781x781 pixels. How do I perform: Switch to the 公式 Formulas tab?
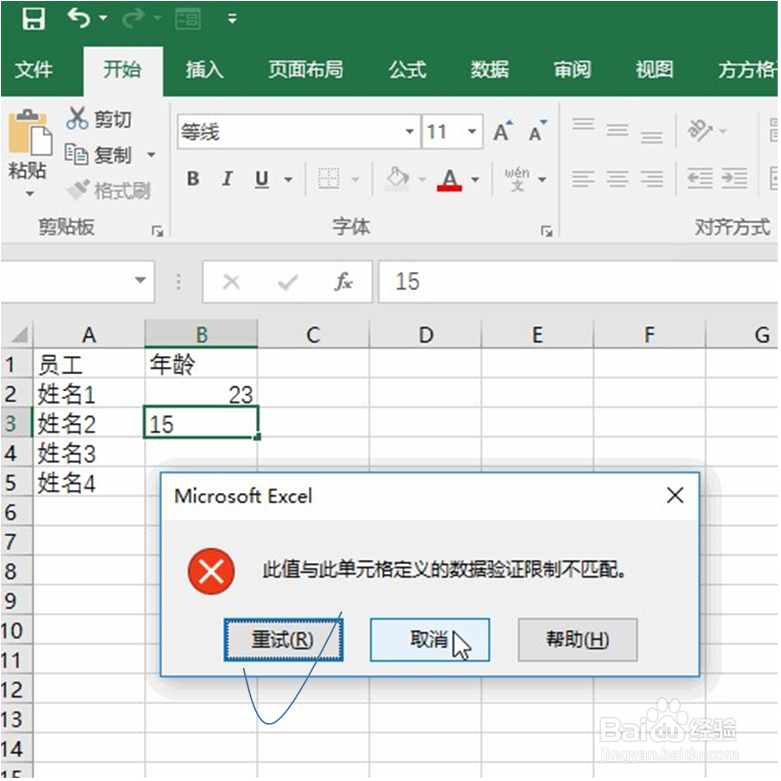coord(407,70)
